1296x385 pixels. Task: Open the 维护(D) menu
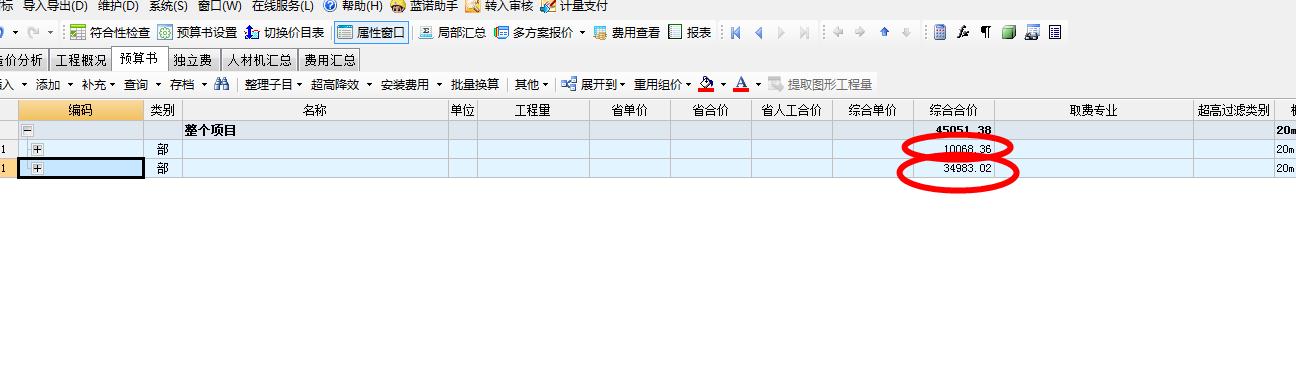[x=117, y=6]
